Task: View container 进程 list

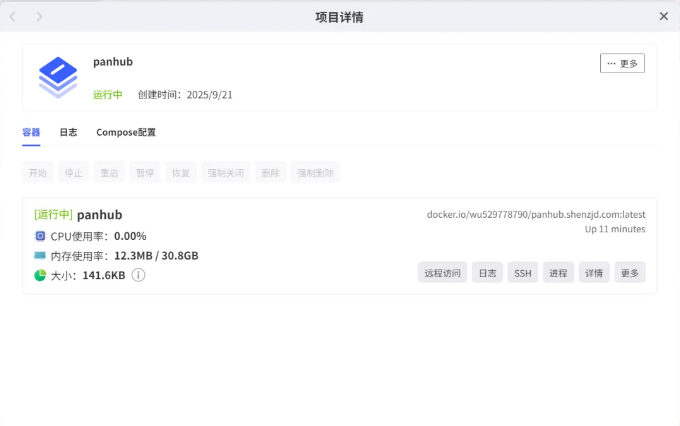Action: [x=559, y=272]
